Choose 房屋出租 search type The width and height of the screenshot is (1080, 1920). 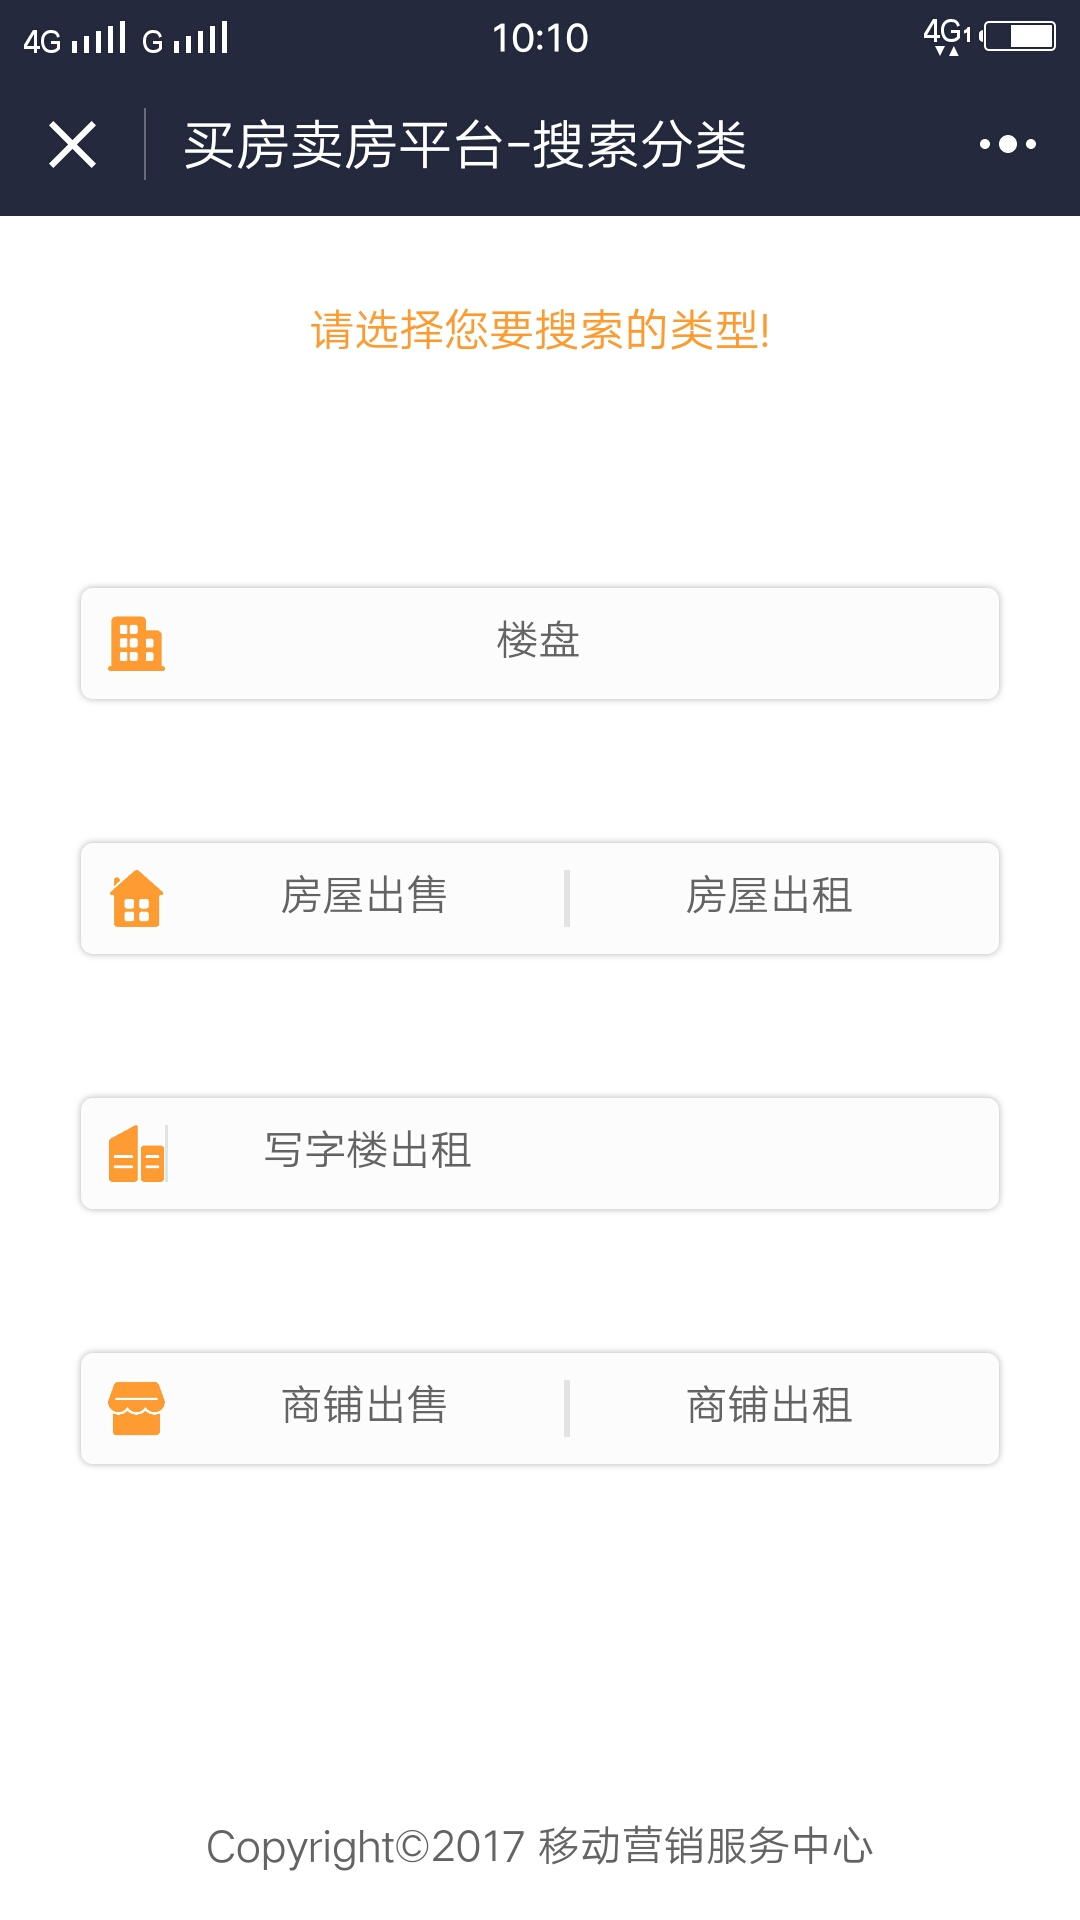pyautogui.click(x=769, y=896)
